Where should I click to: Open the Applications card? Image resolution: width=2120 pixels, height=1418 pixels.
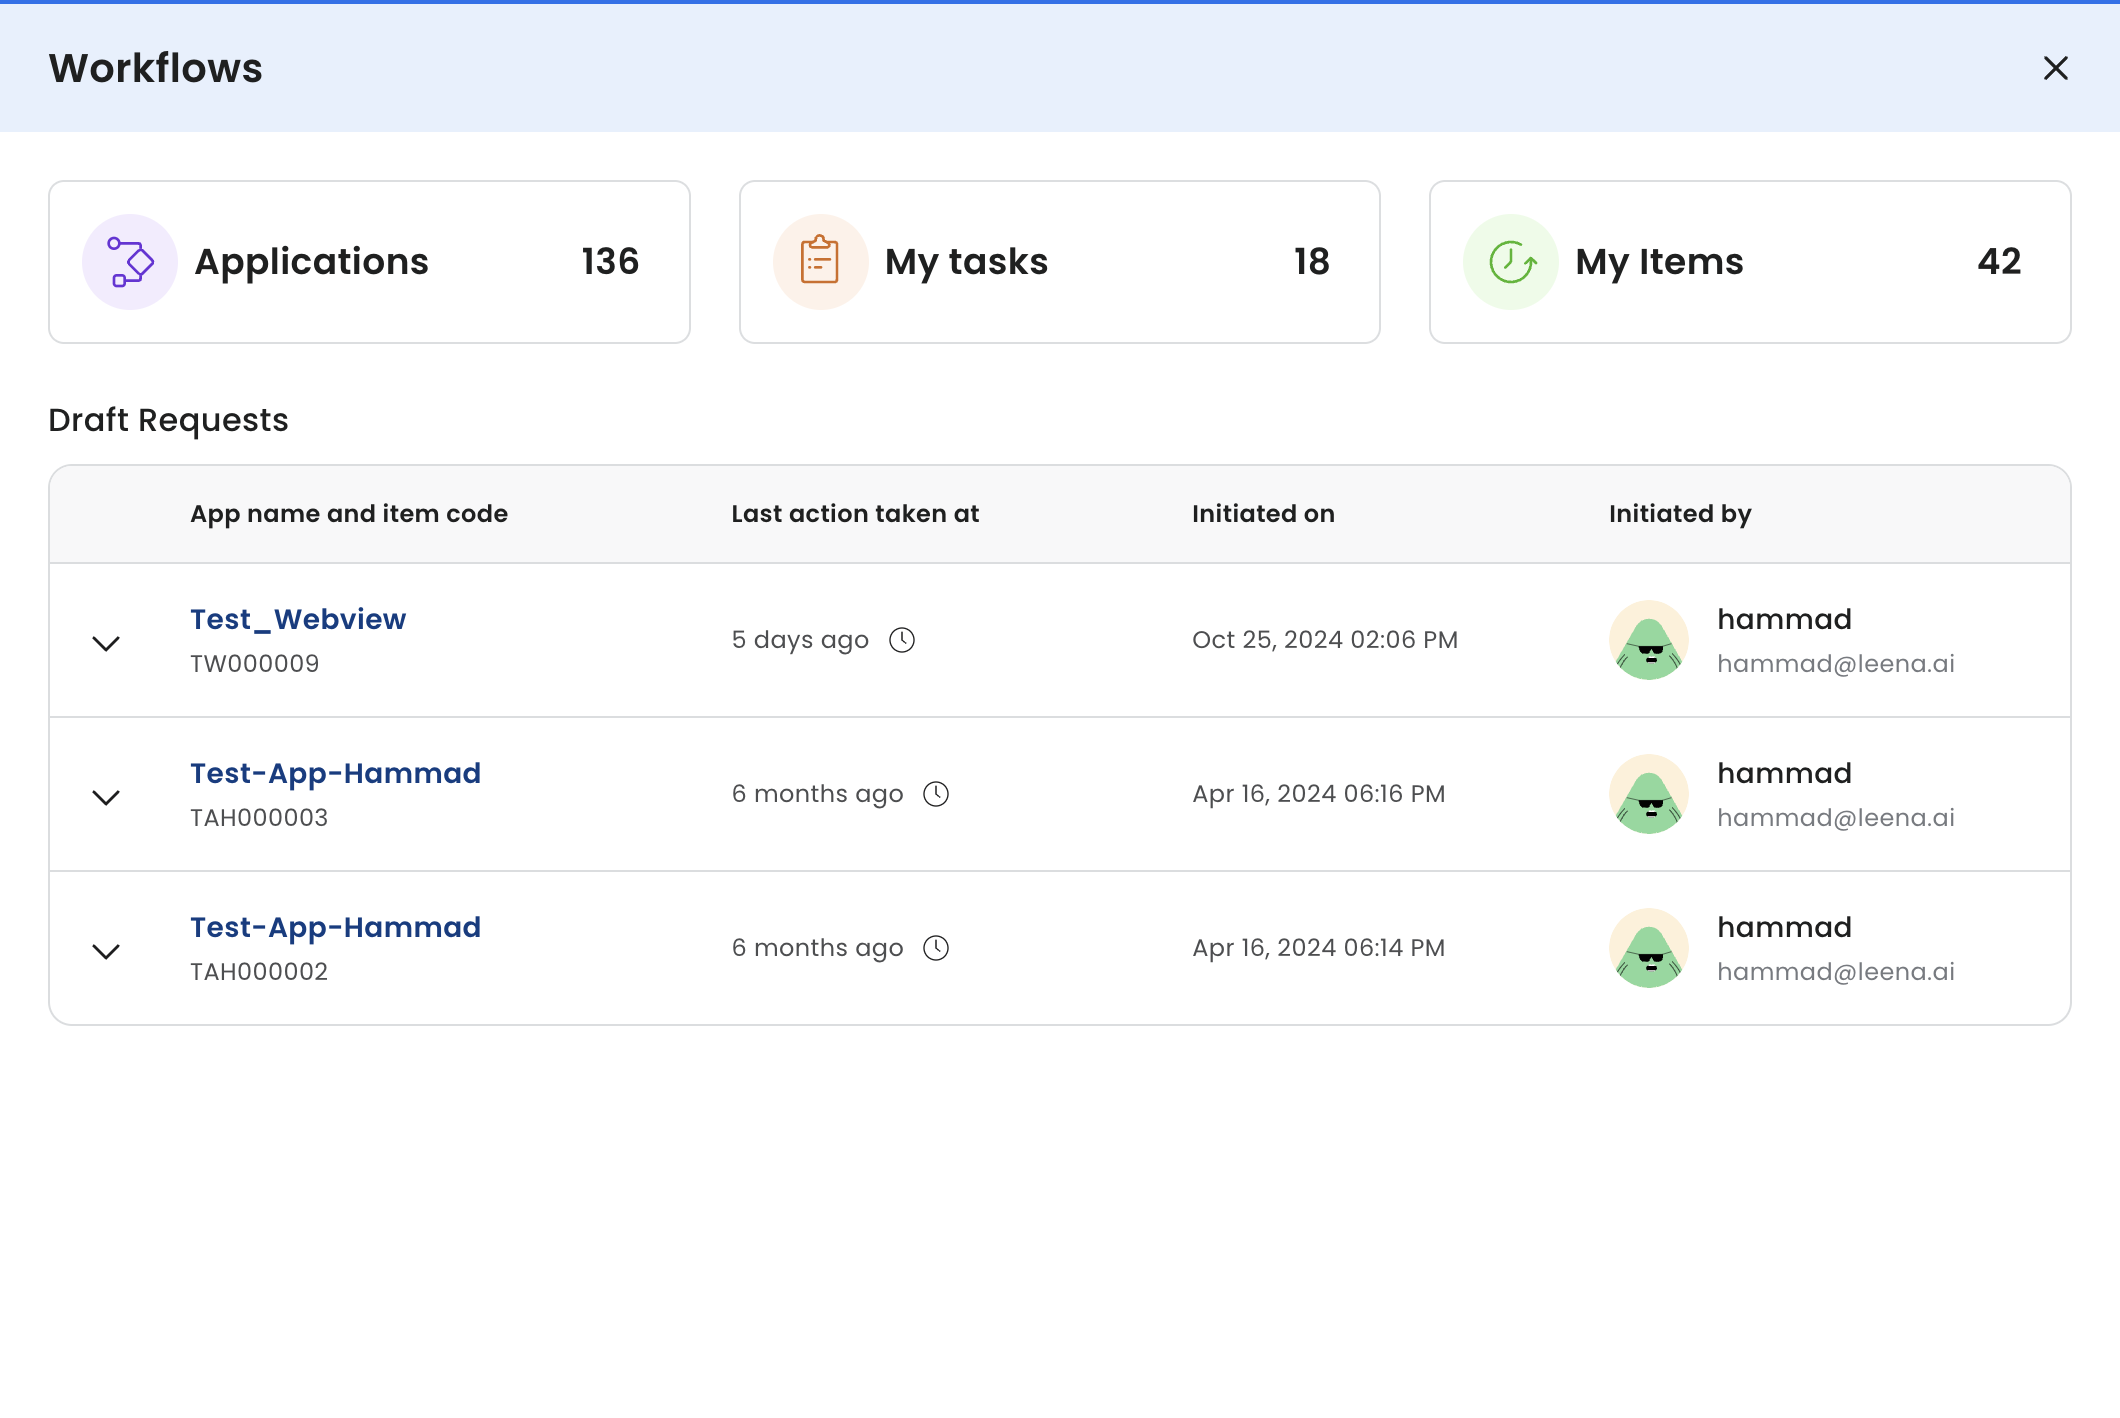pyautogui.click(x=369, y=262)
